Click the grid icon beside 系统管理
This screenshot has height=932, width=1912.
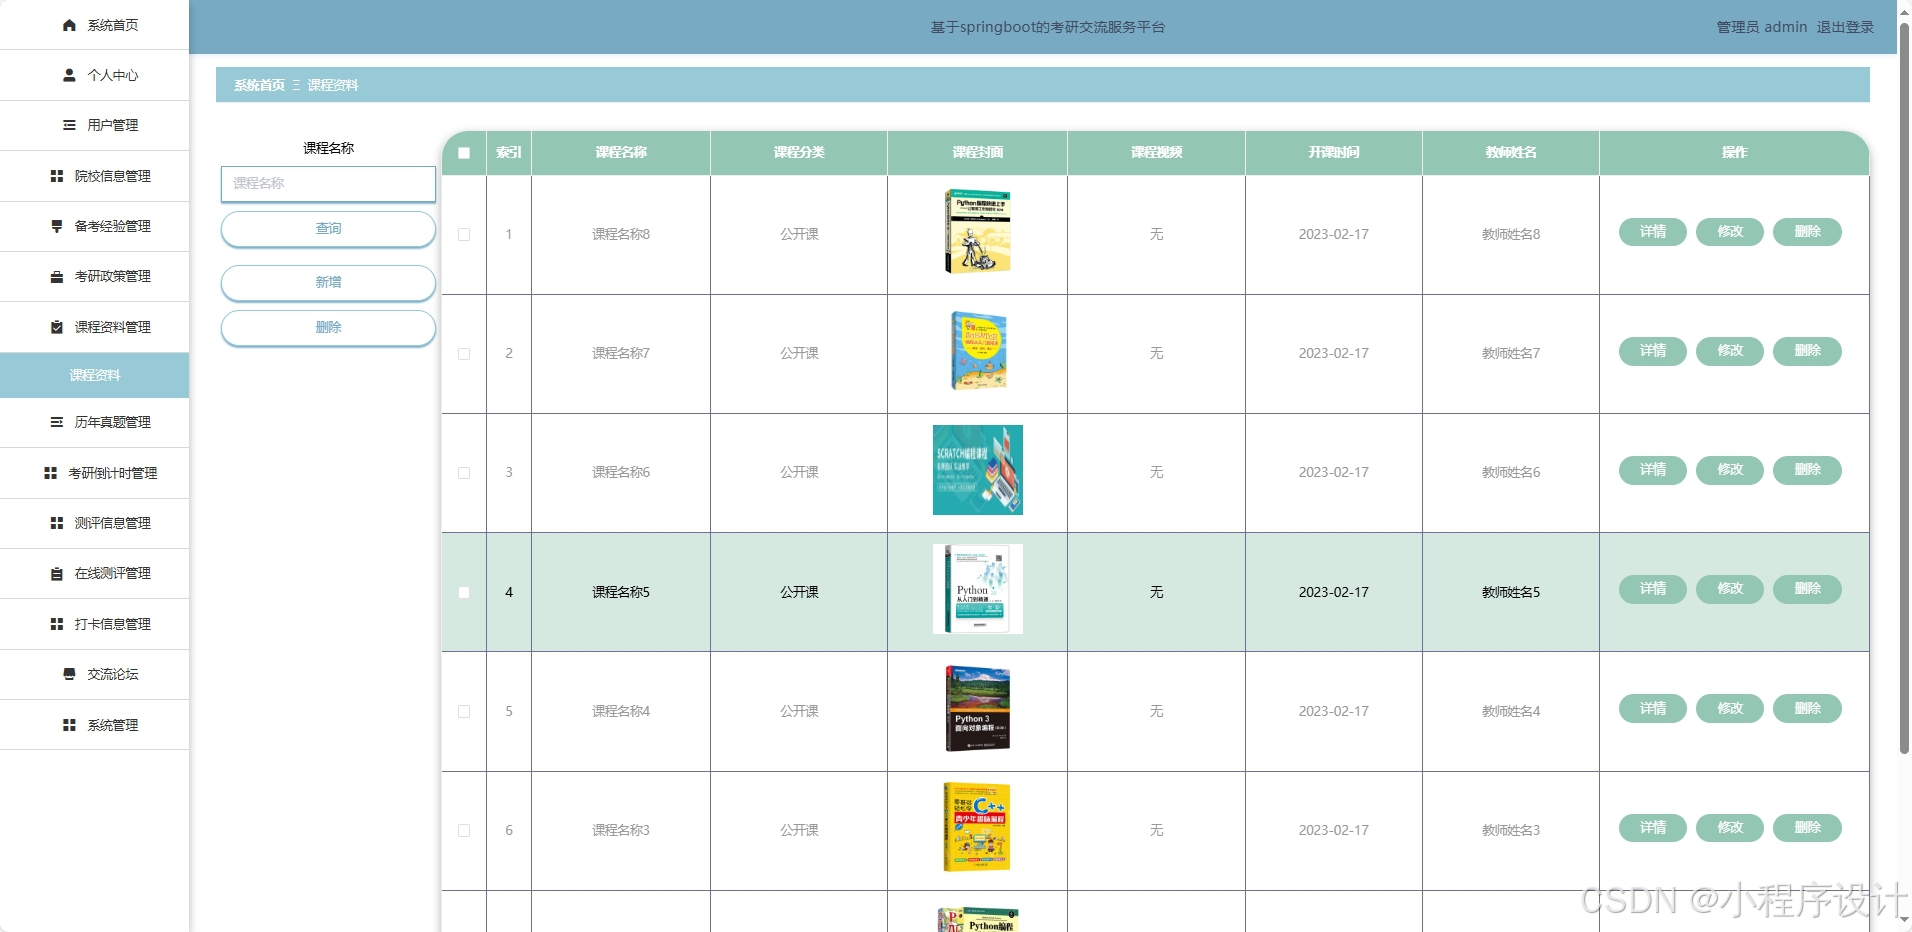point(69,725)
